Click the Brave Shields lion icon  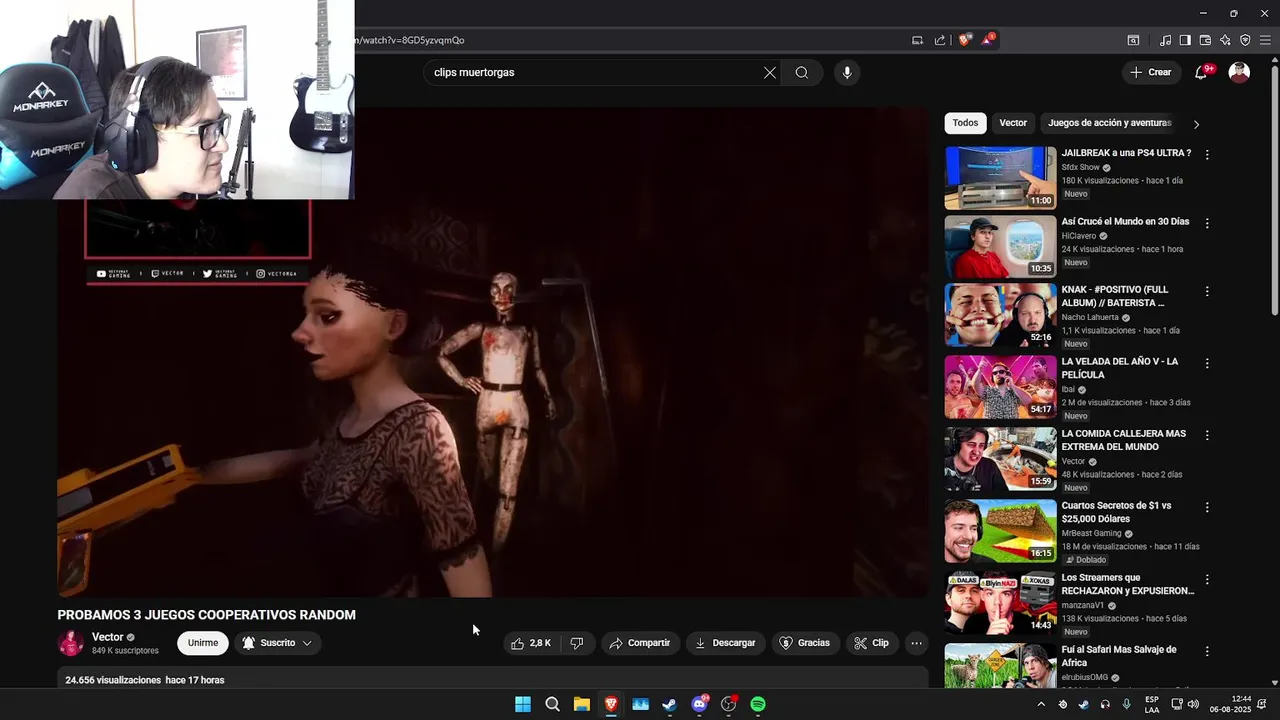click(x=965, y=40)
